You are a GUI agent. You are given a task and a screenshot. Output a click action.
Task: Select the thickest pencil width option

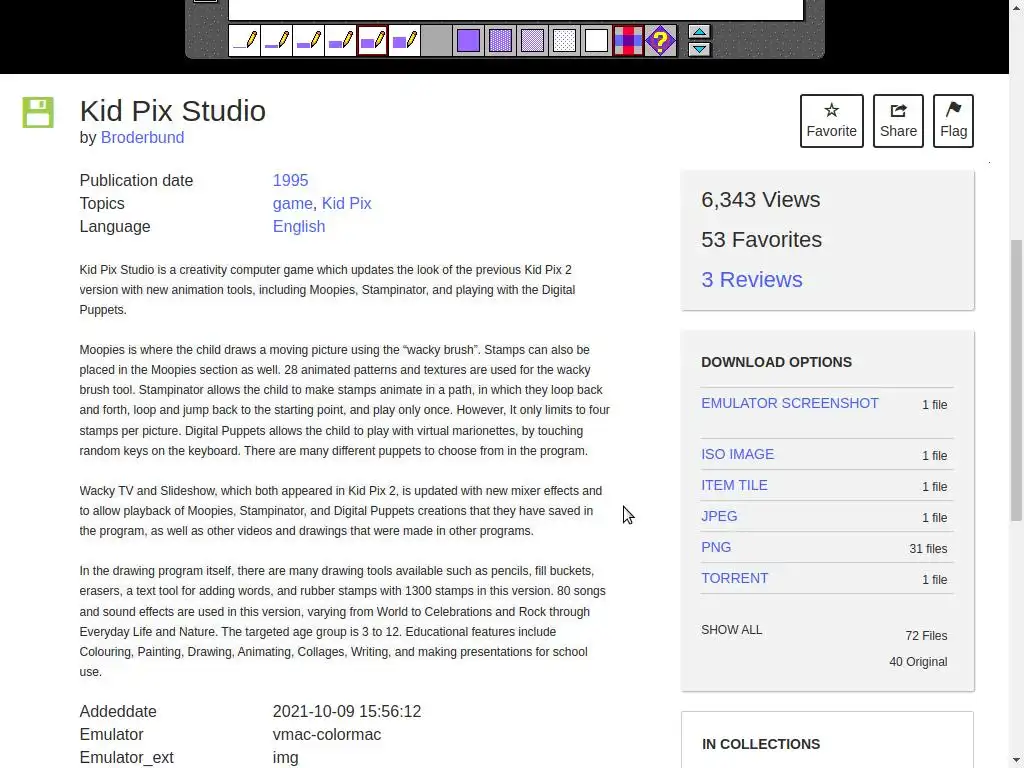[404, 40]
